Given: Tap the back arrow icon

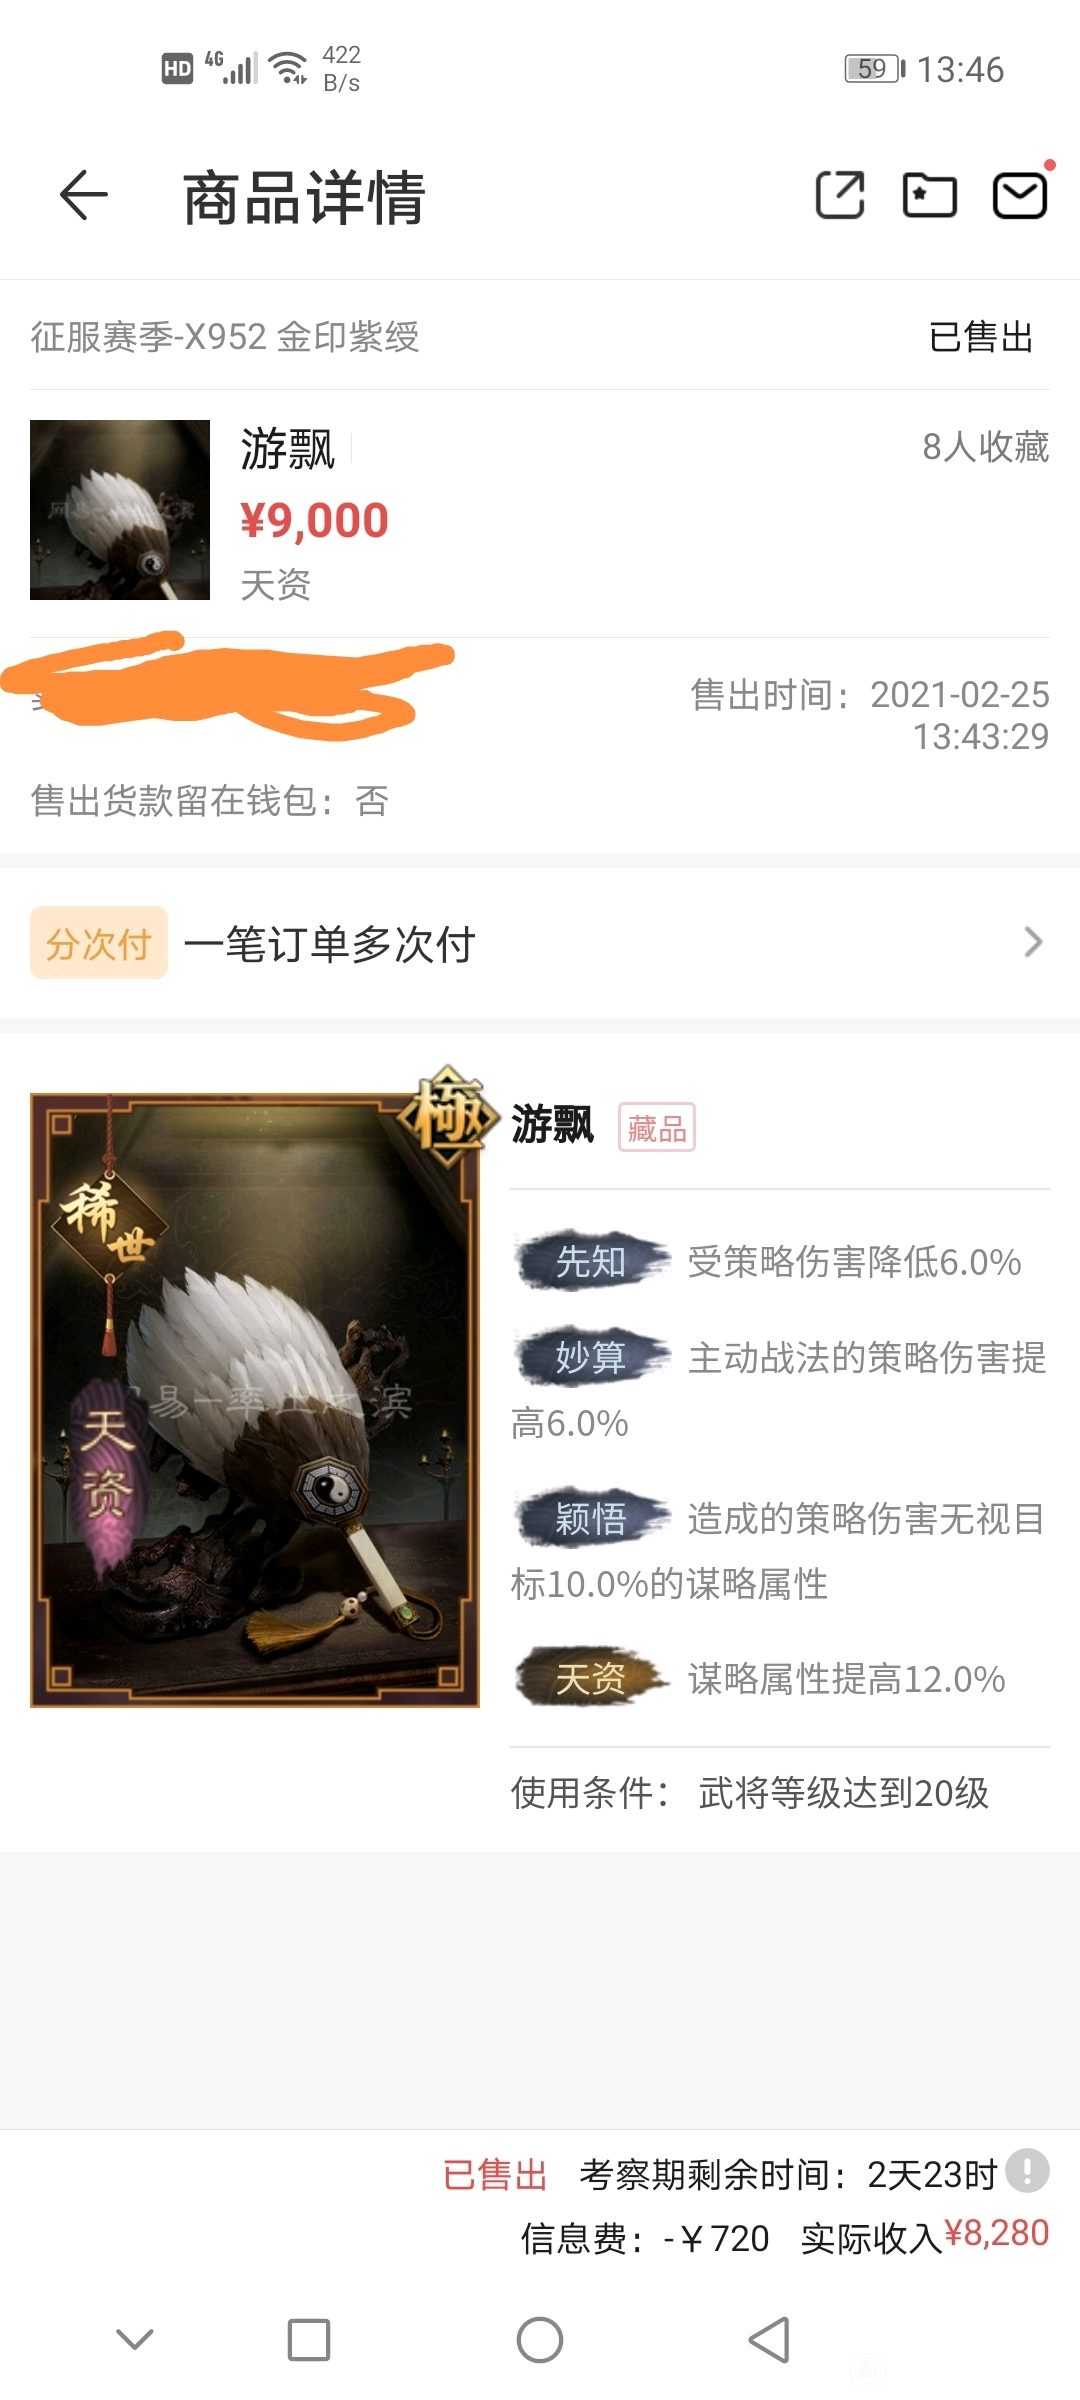Looking at the screenshot, I should point(84,195).
